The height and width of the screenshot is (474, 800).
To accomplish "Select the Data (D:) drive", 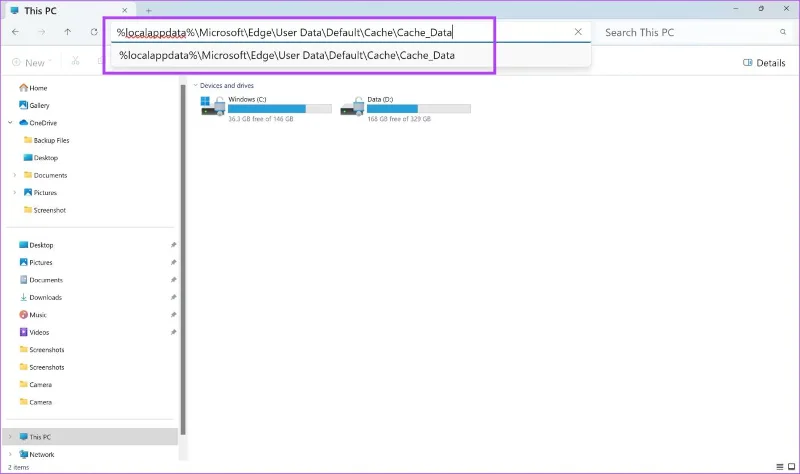I will pos(405,108).
